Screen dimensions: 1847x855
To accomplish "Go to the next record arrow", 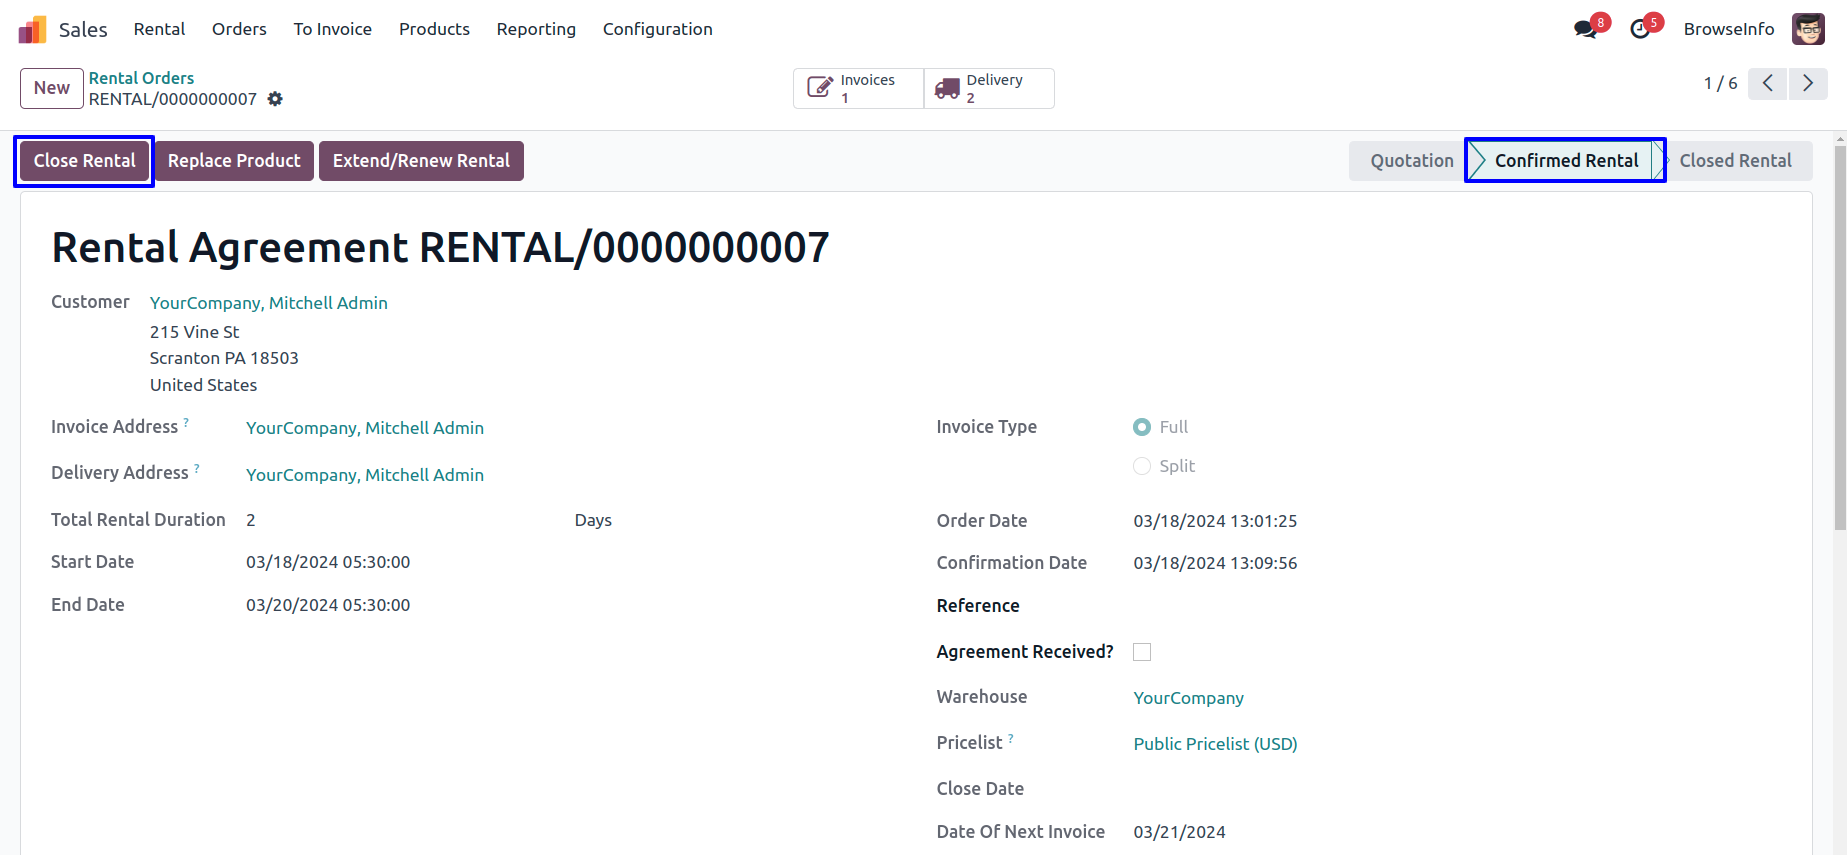I will 1808,84.
